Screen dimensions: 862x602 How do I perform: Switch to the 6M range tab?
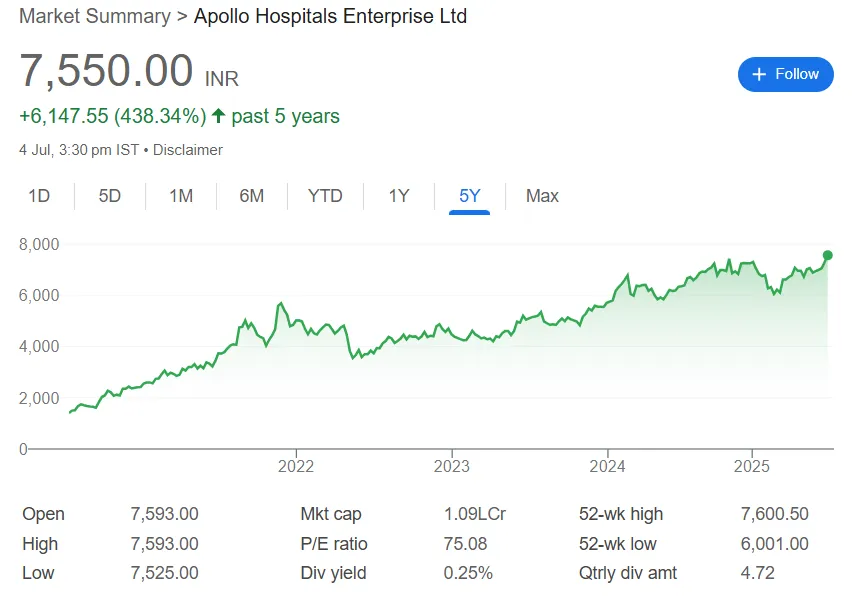pyautogui.click(x=252, y=196)
